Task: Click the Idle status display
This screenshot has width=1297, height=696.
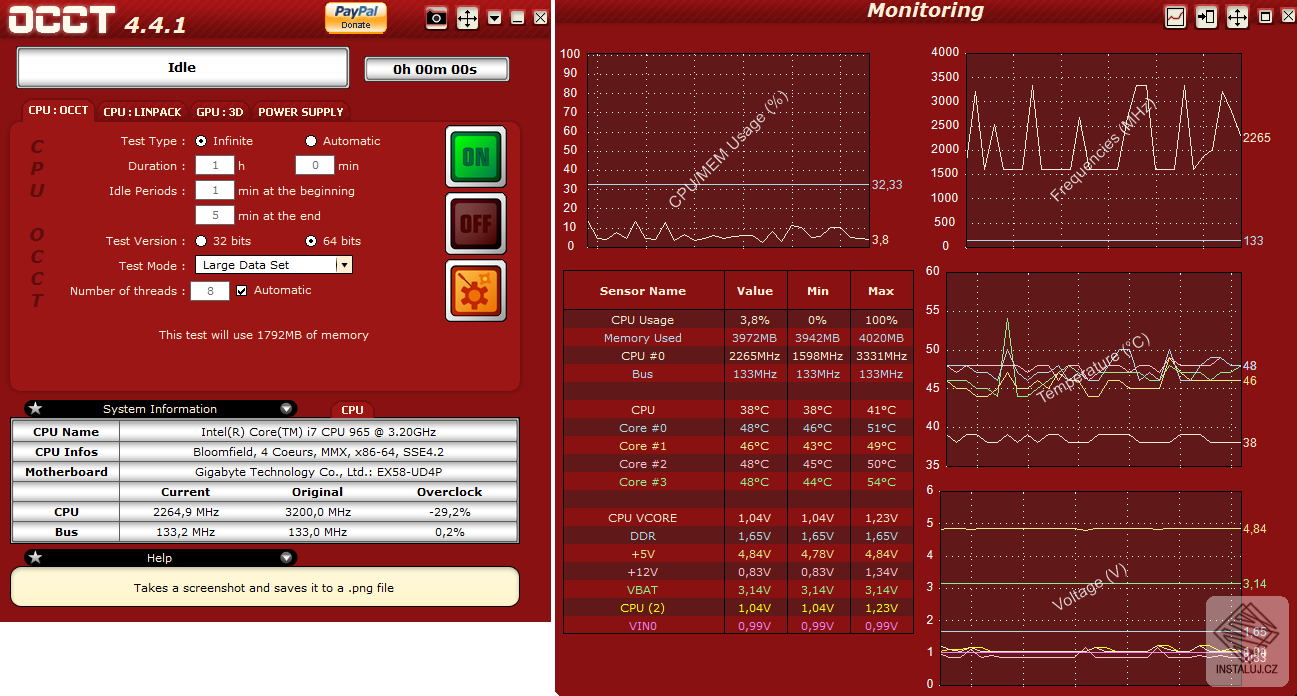Action: (x=182, y=68)
